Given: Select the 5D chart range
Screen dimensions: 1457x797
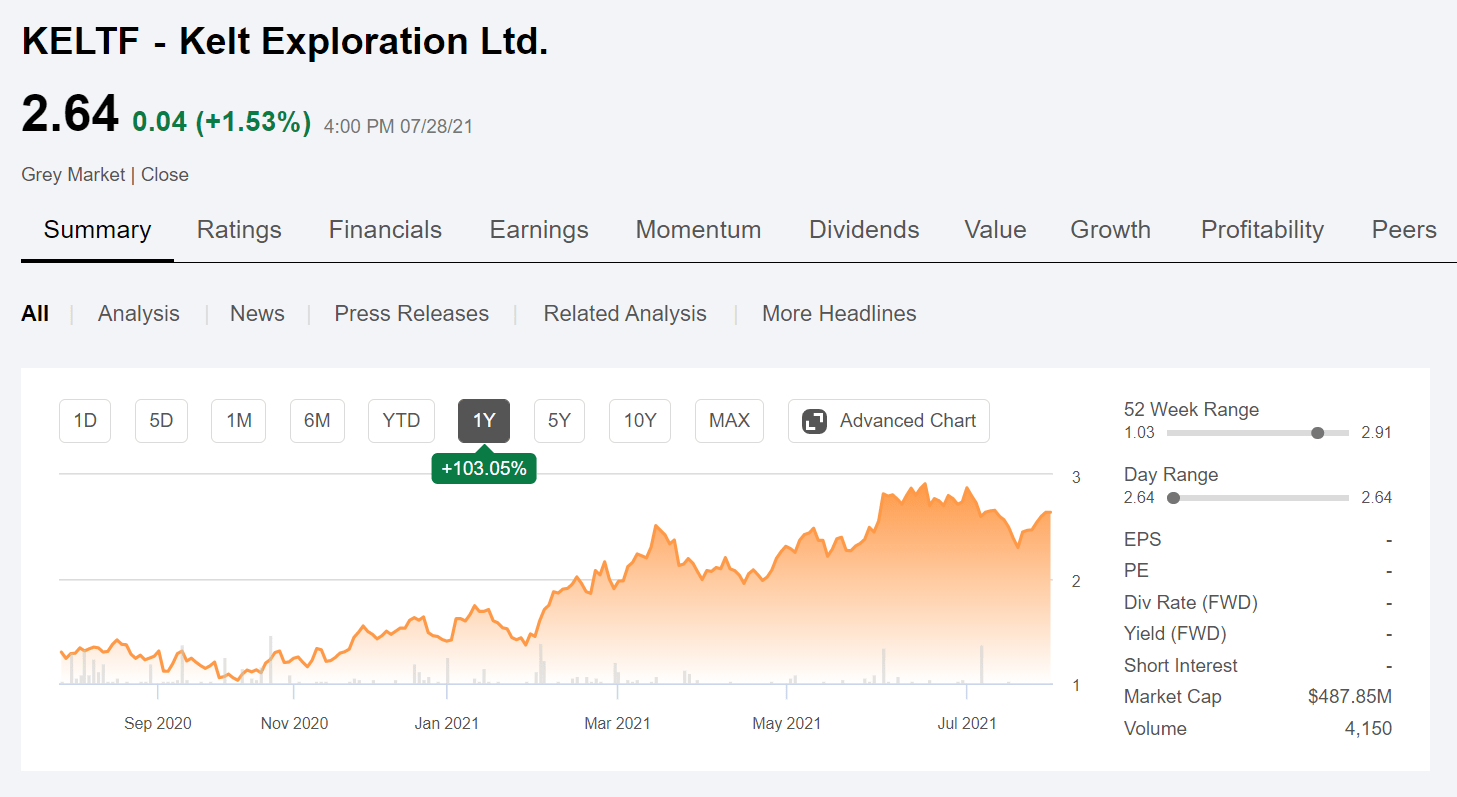Looking at the screenshot, I should click(x=161, y=421).
